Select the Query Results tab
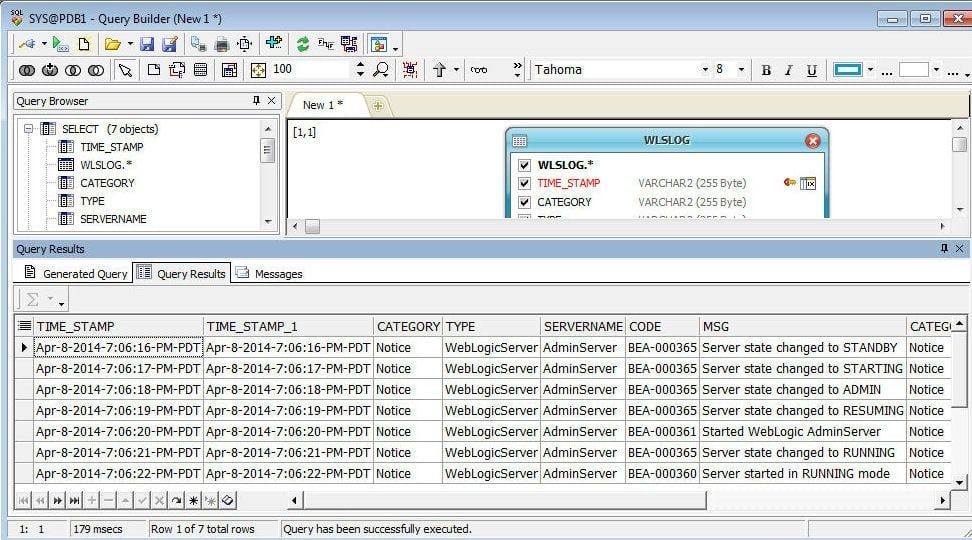Viewport: 972px width, 540px height. pos(181,273)
